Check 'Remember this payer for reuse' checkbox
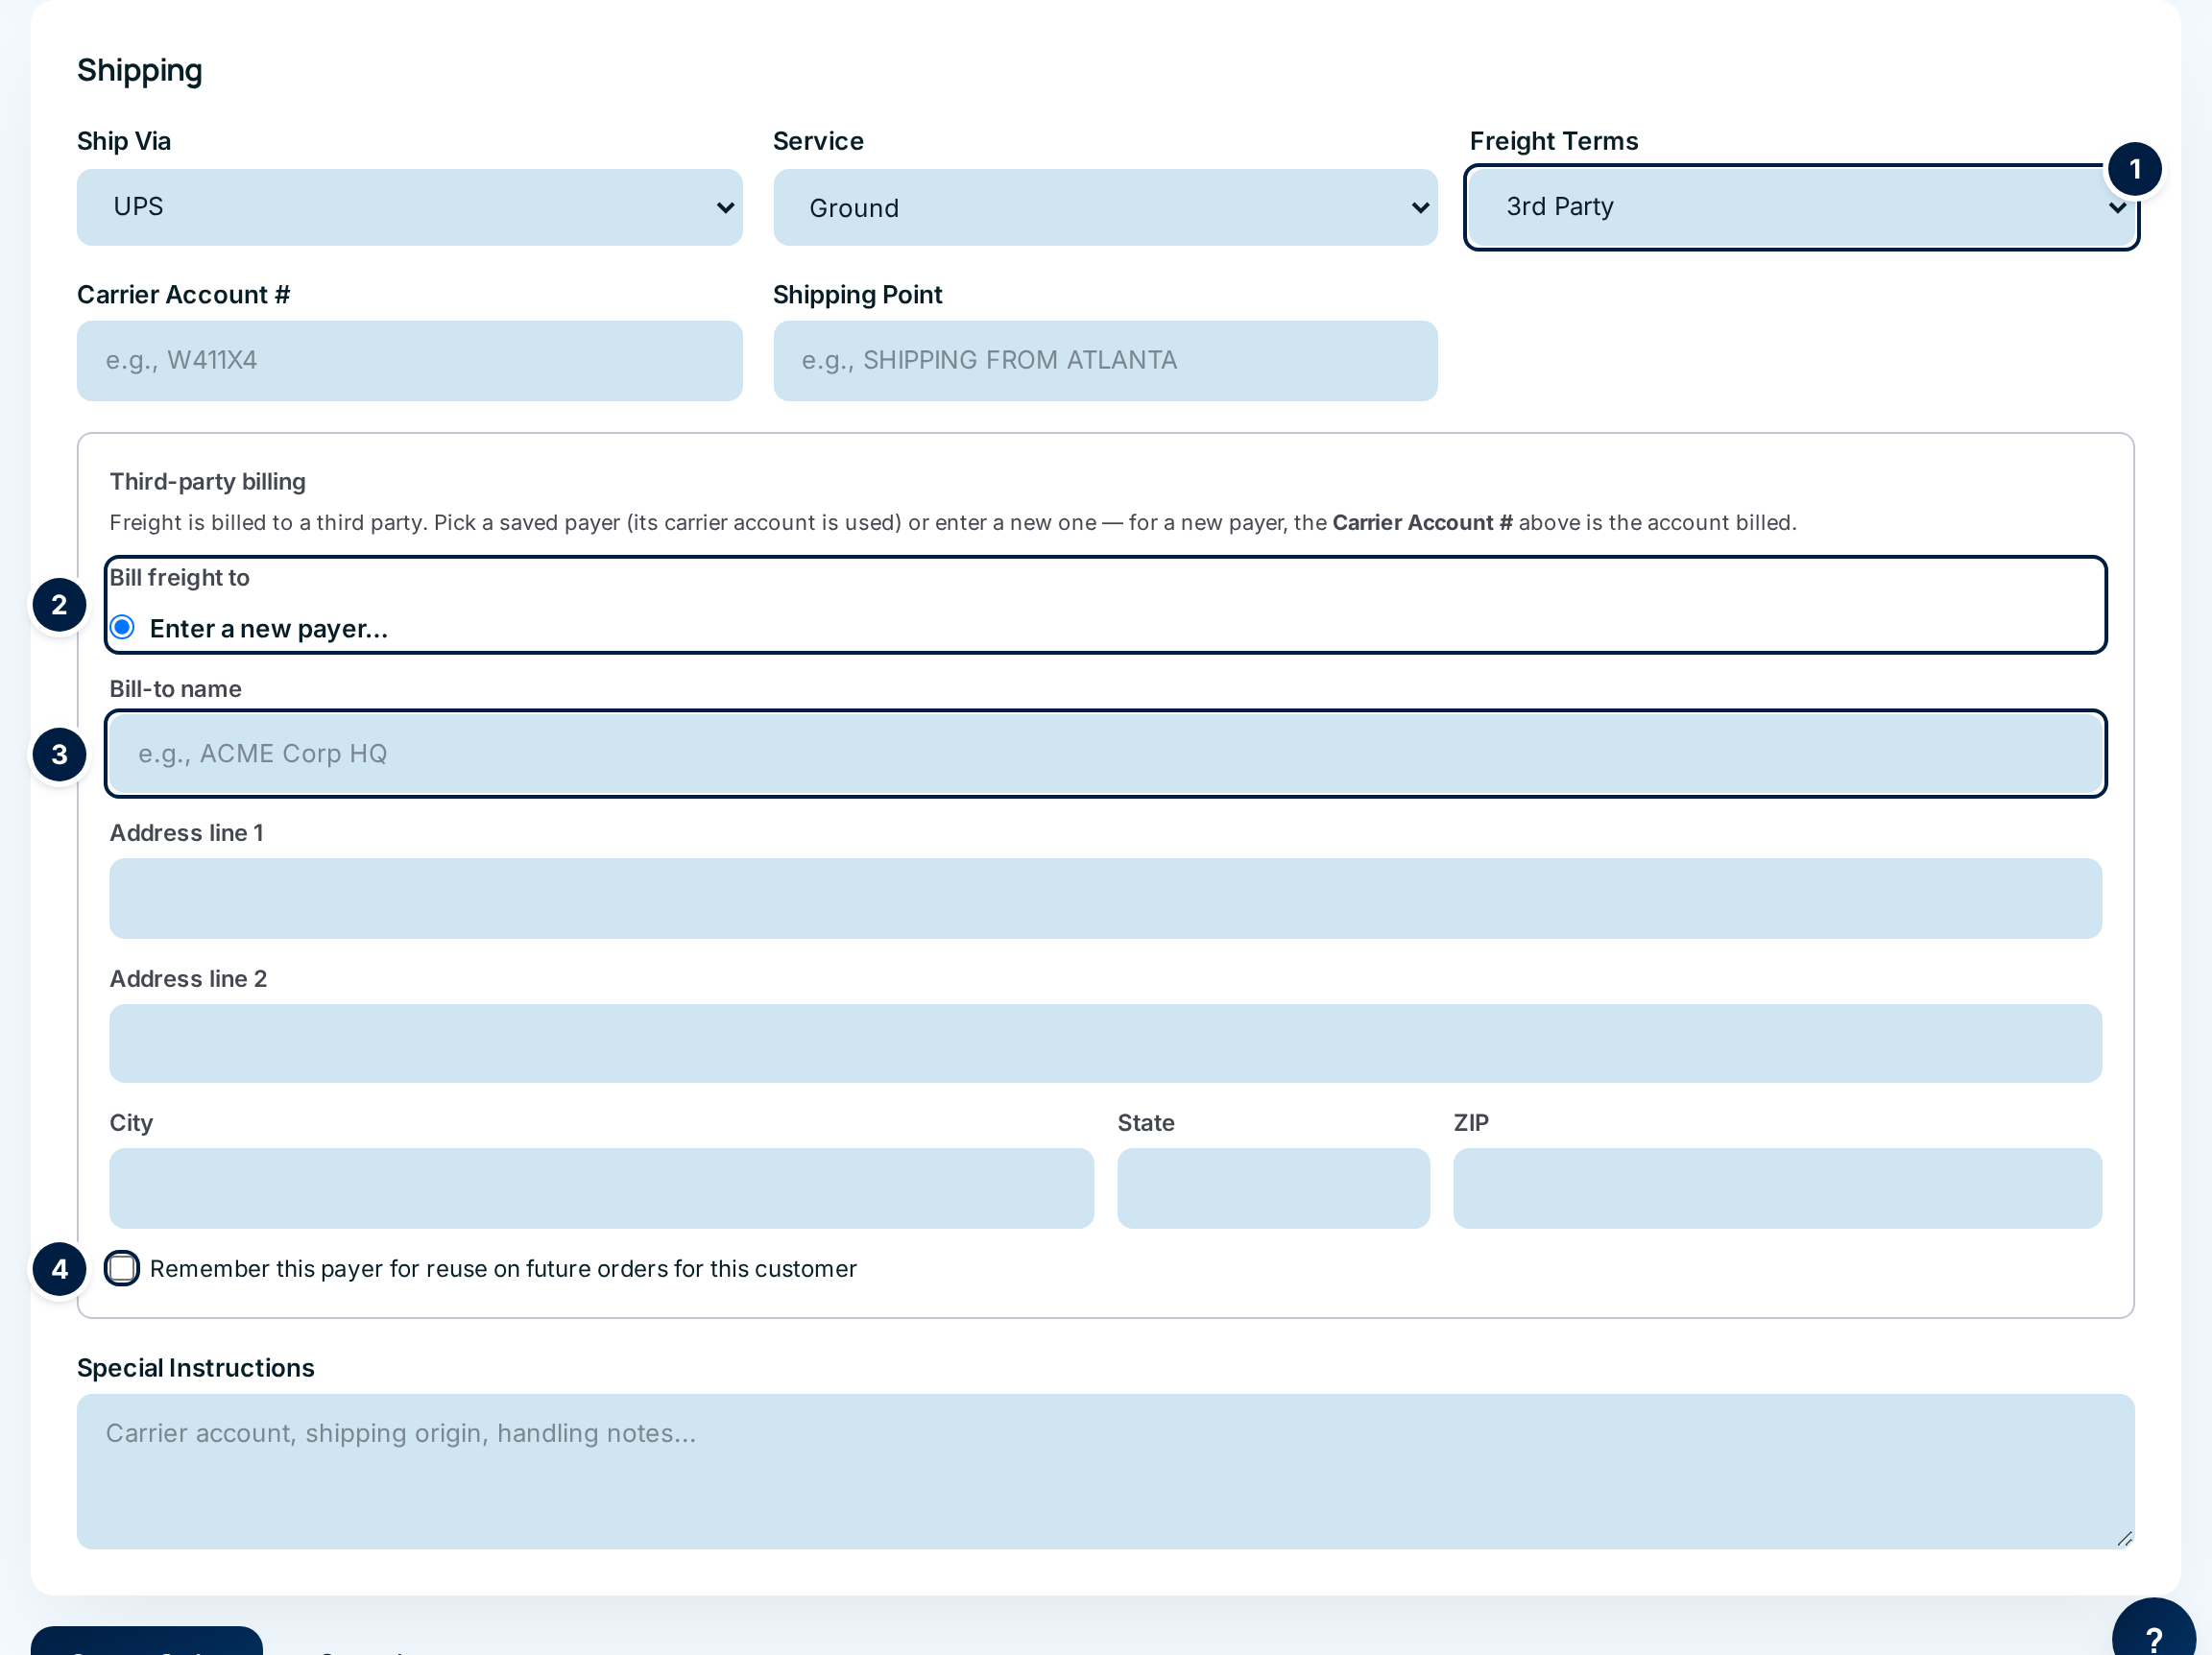This screenshot has width=2212, height=1655. tap(122, 1269)
